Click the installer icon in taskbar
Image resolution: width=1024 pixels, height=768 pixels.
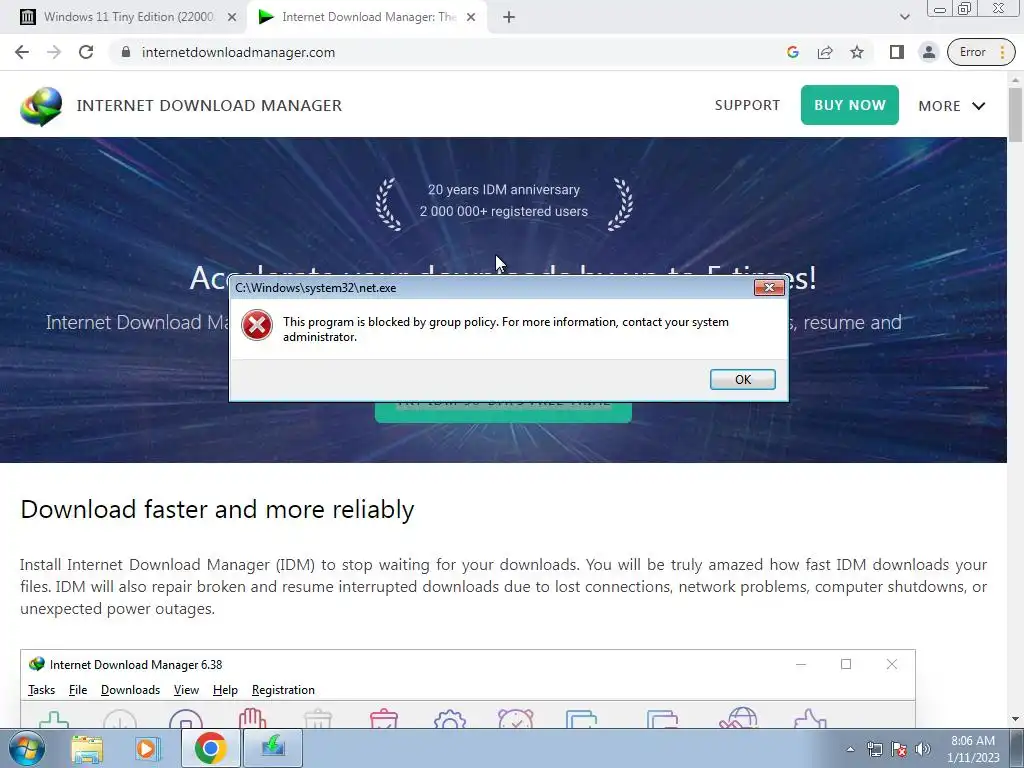273,748
